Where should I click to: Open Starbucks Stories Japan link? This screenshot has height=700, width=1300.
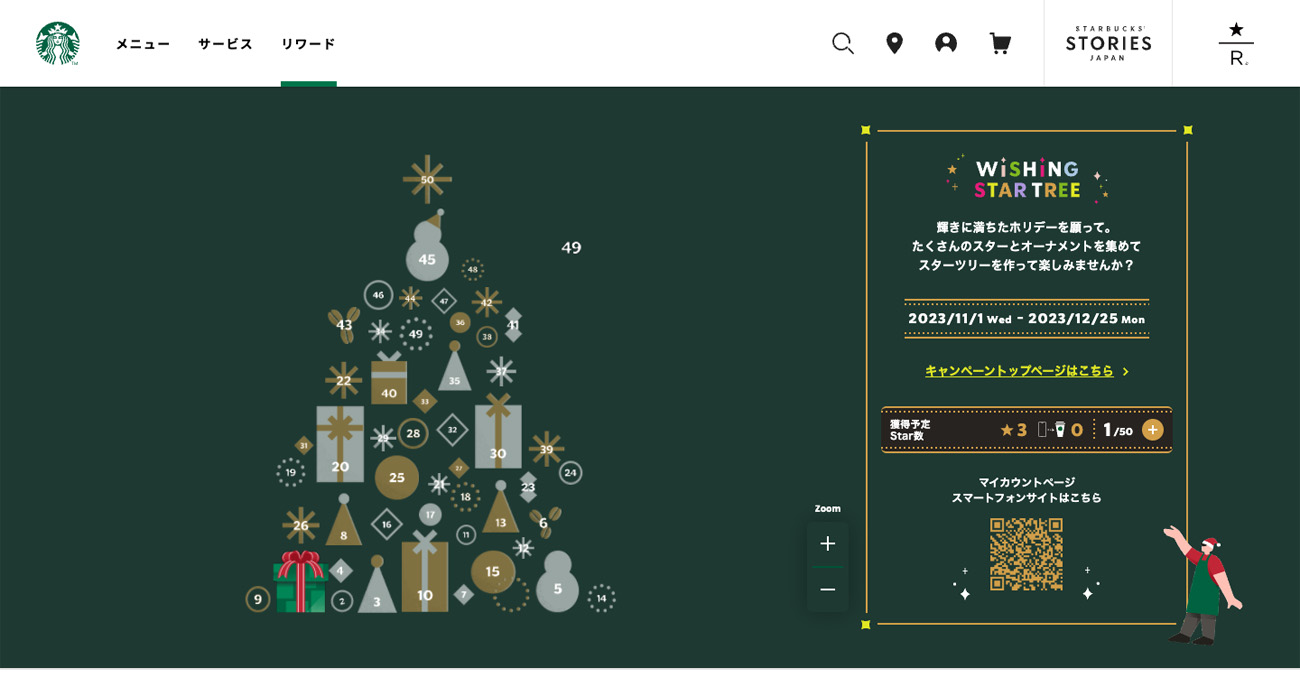coord(1108,43)
